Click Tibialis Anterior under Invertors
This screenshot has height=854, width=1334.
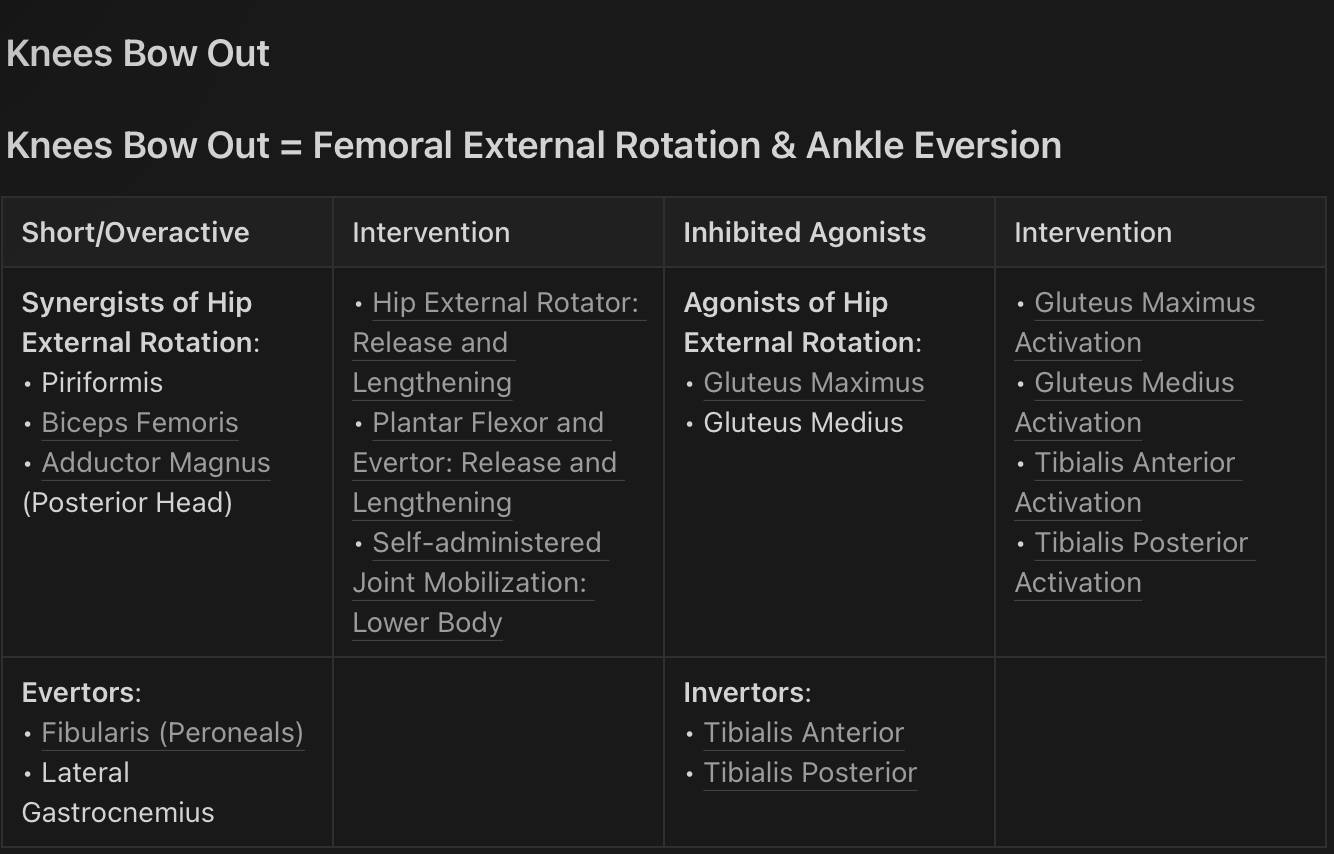[x=804, y=733]
